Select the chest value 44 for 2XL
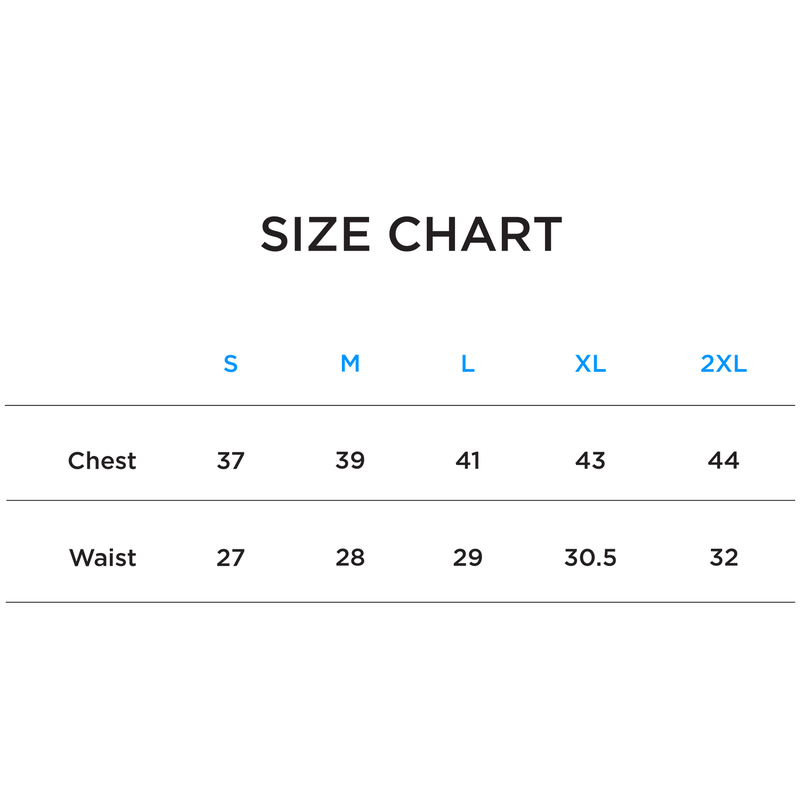This screenshot has height=800, width=800. [723, 461]
